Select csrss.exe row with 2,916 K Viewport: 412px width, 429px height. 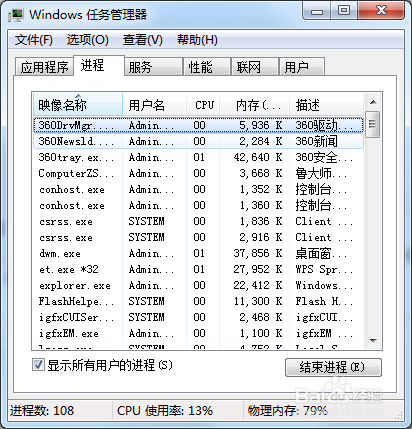[198, 237]
